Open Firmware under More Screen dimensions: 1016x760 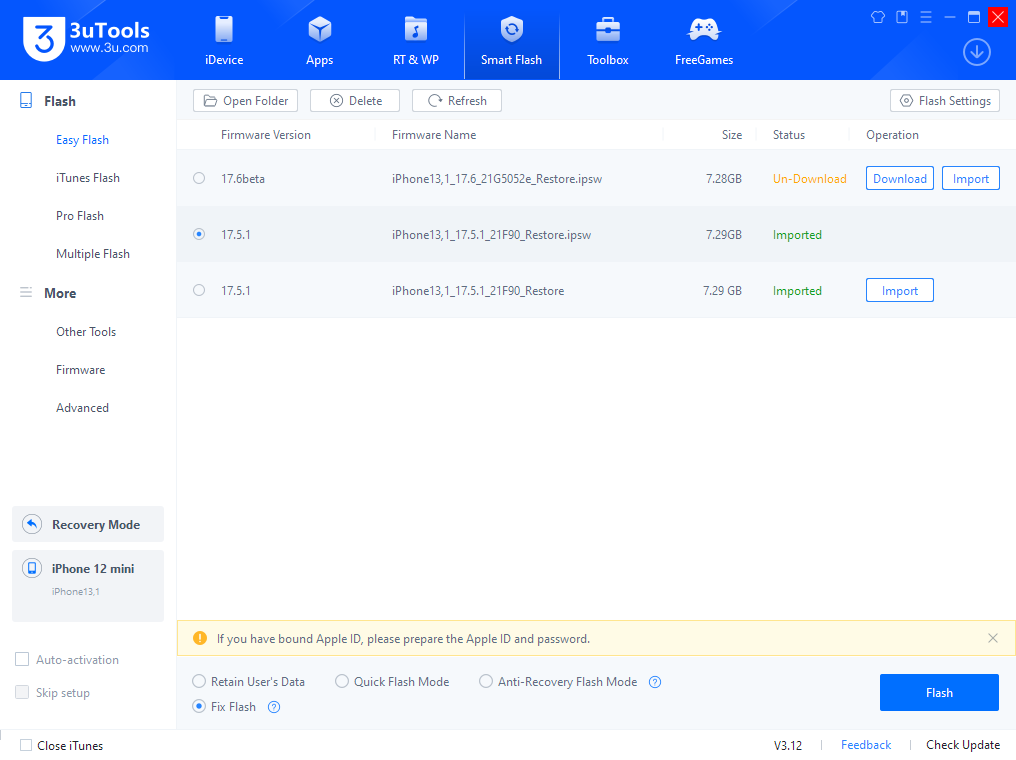click(x=80, y=370)
